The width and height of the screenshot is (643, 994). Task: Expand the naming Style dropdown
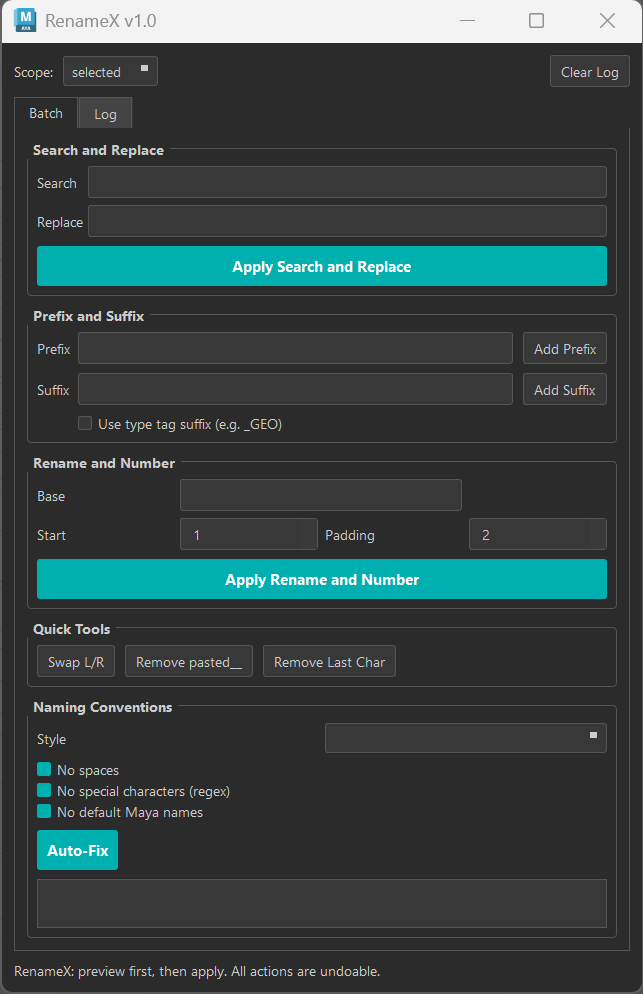(x=465, y=739)
